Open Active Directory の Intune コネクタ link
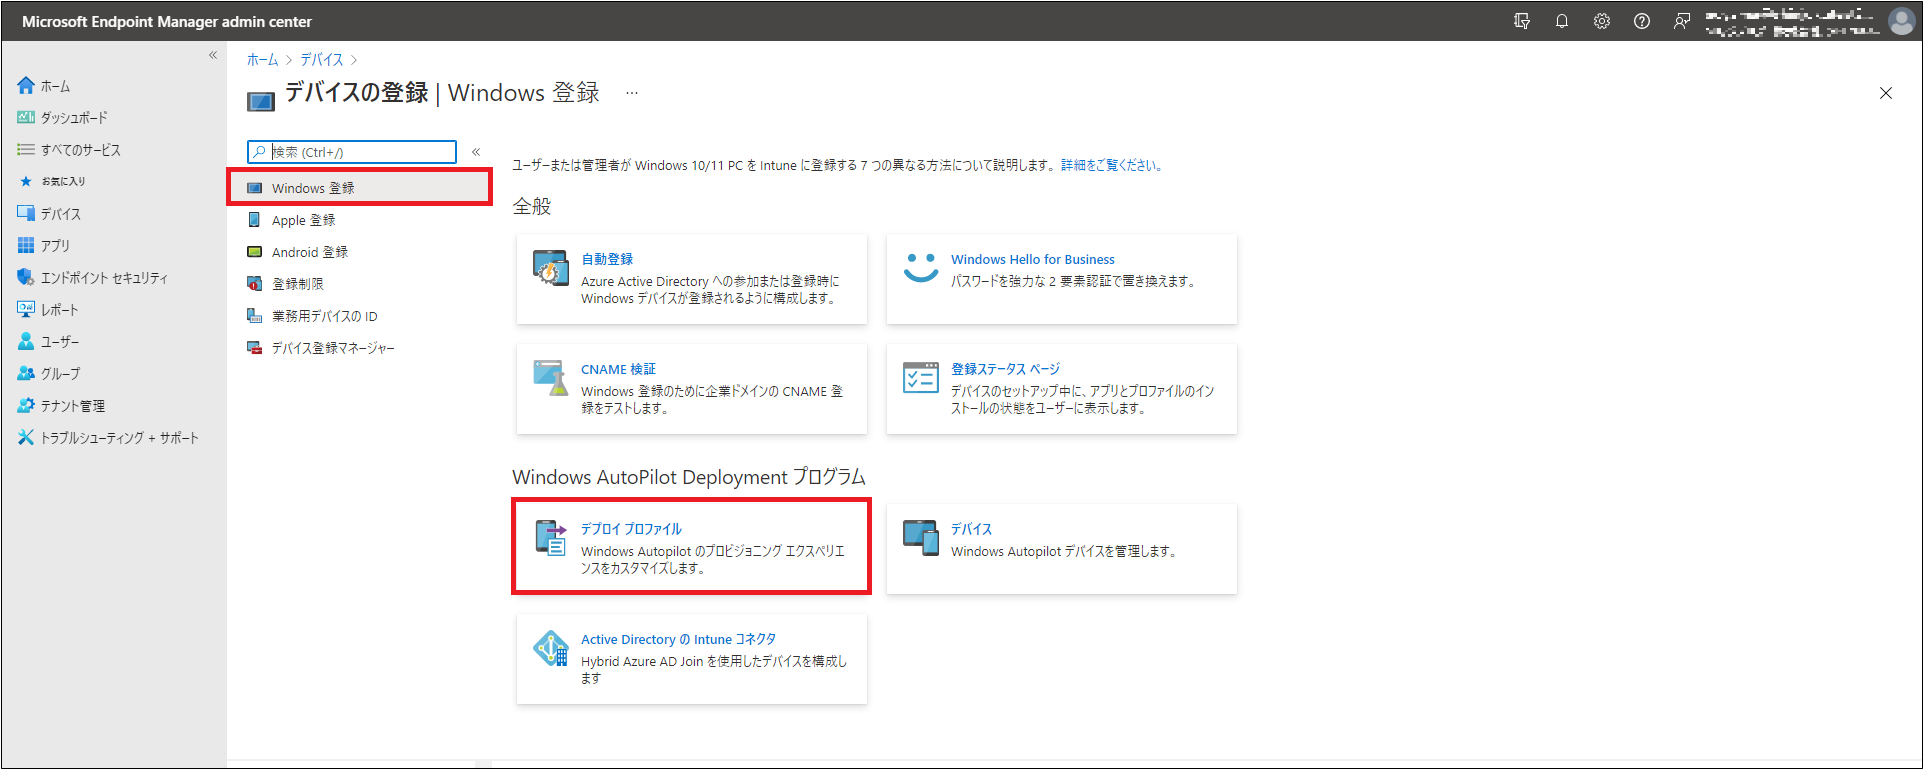Image resolution: width=1924 pixels, height=769 pixels. click(679, 639)
